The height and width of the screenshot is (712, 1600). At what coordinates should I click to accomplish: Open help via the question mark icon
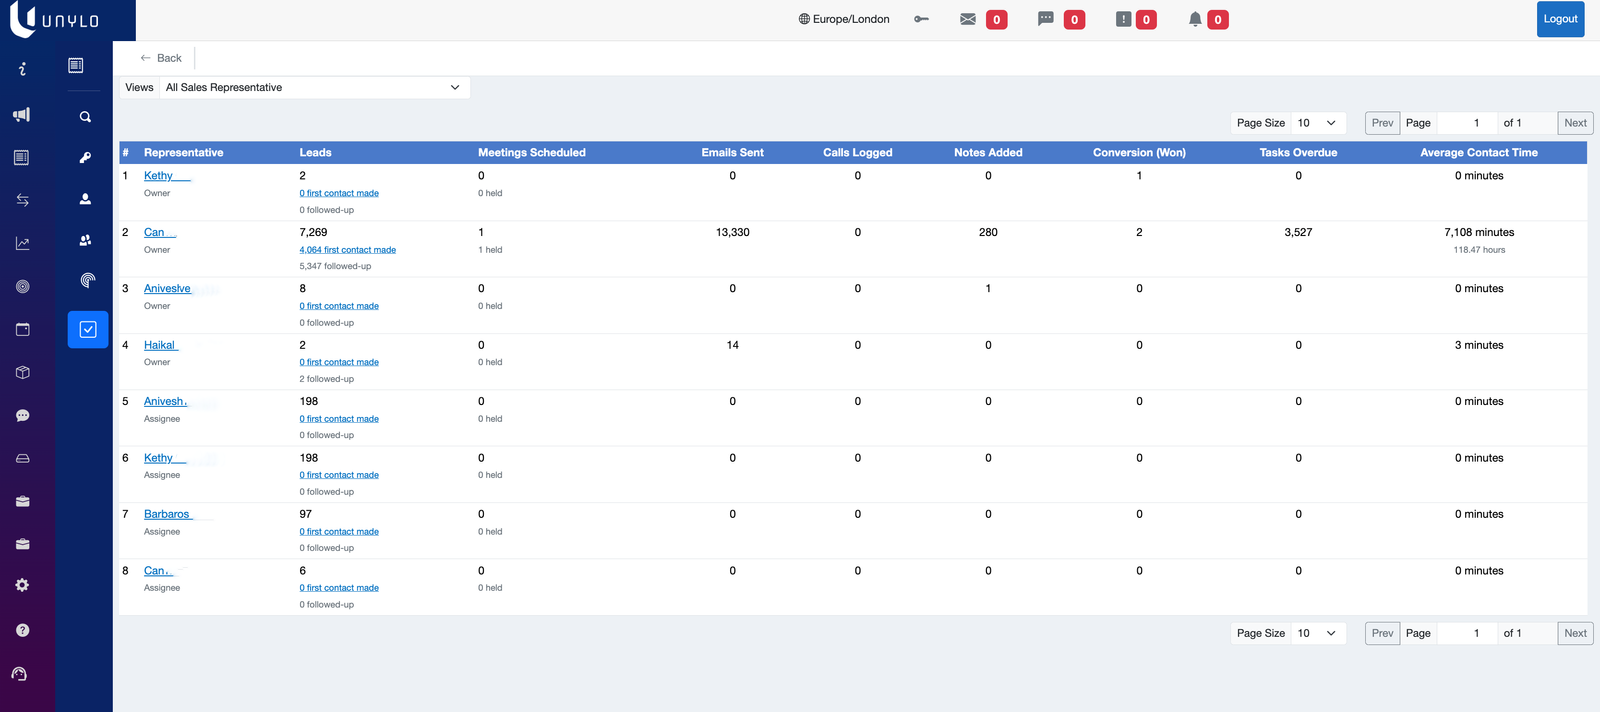[x=22, y=630]
